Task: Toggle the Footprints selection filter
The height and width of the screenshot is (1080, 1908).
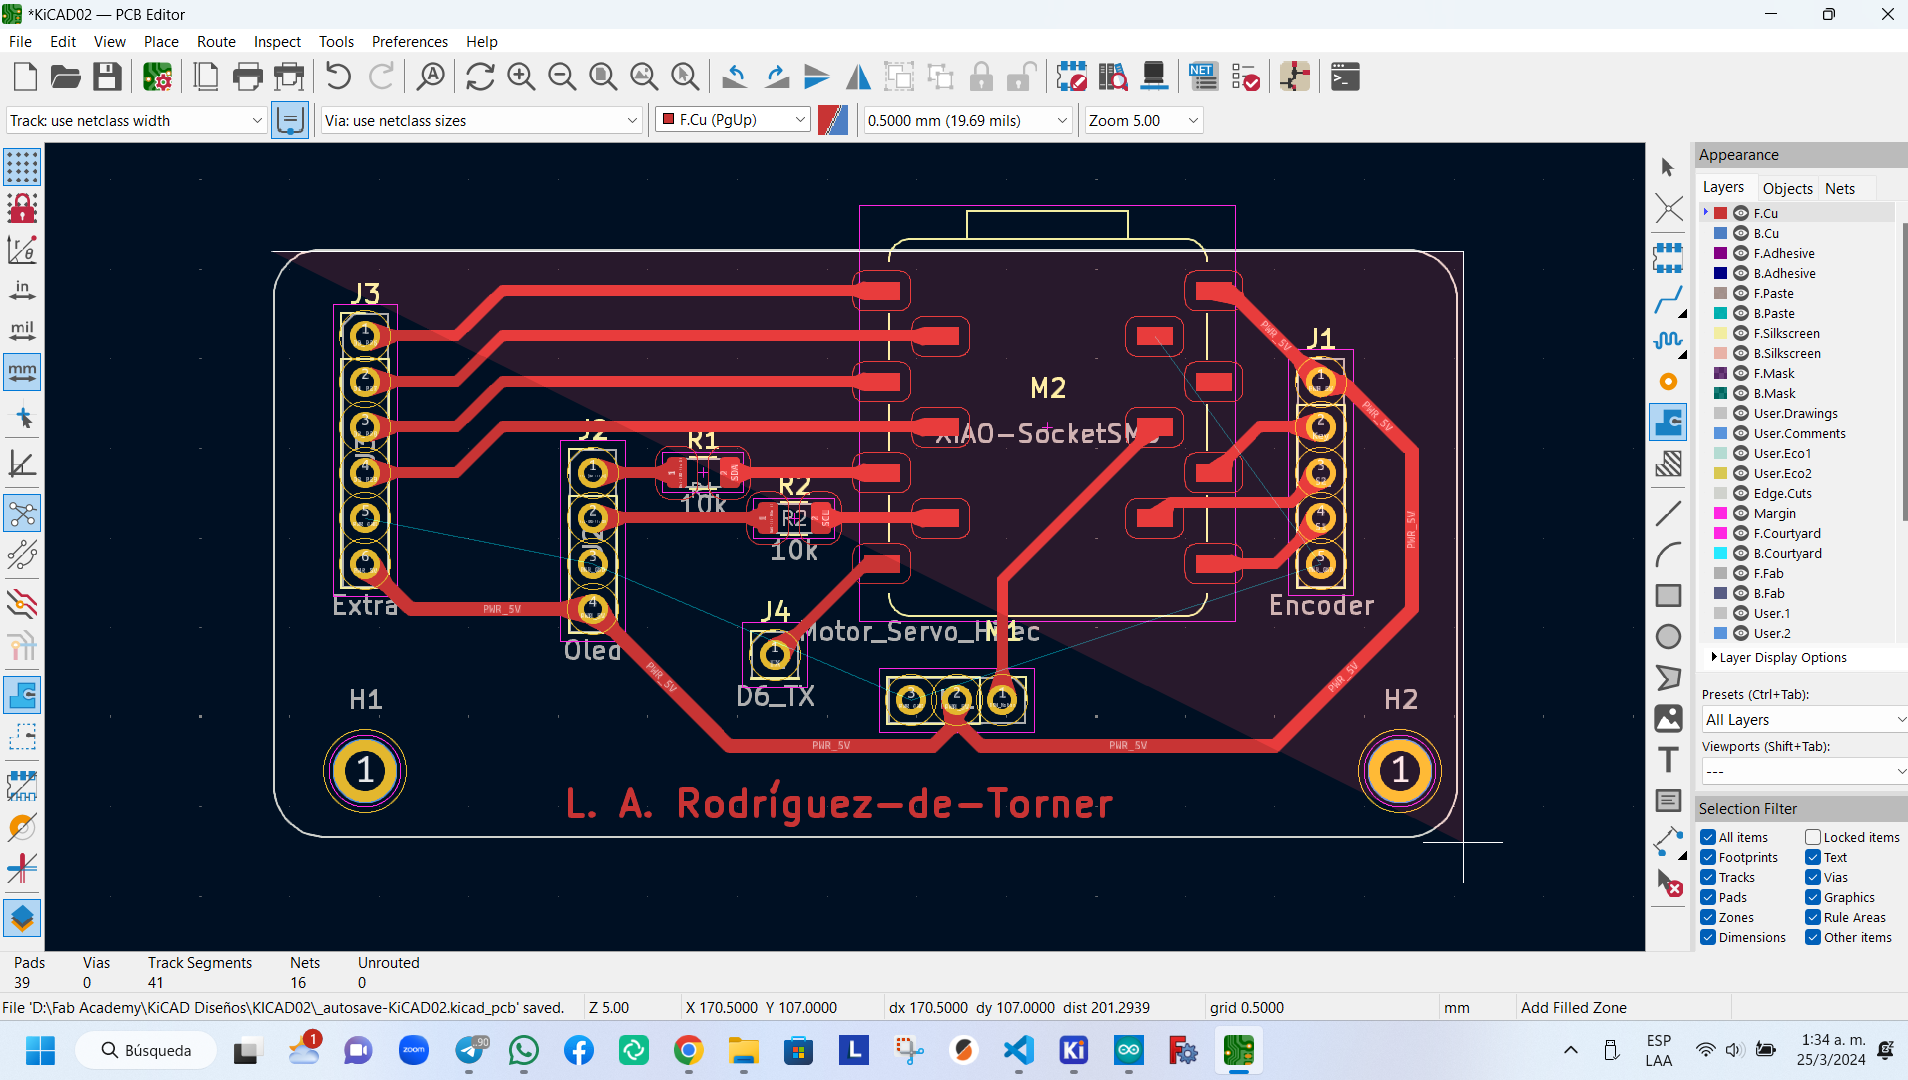Action: pyautogui.click(x=1708, y=857)
